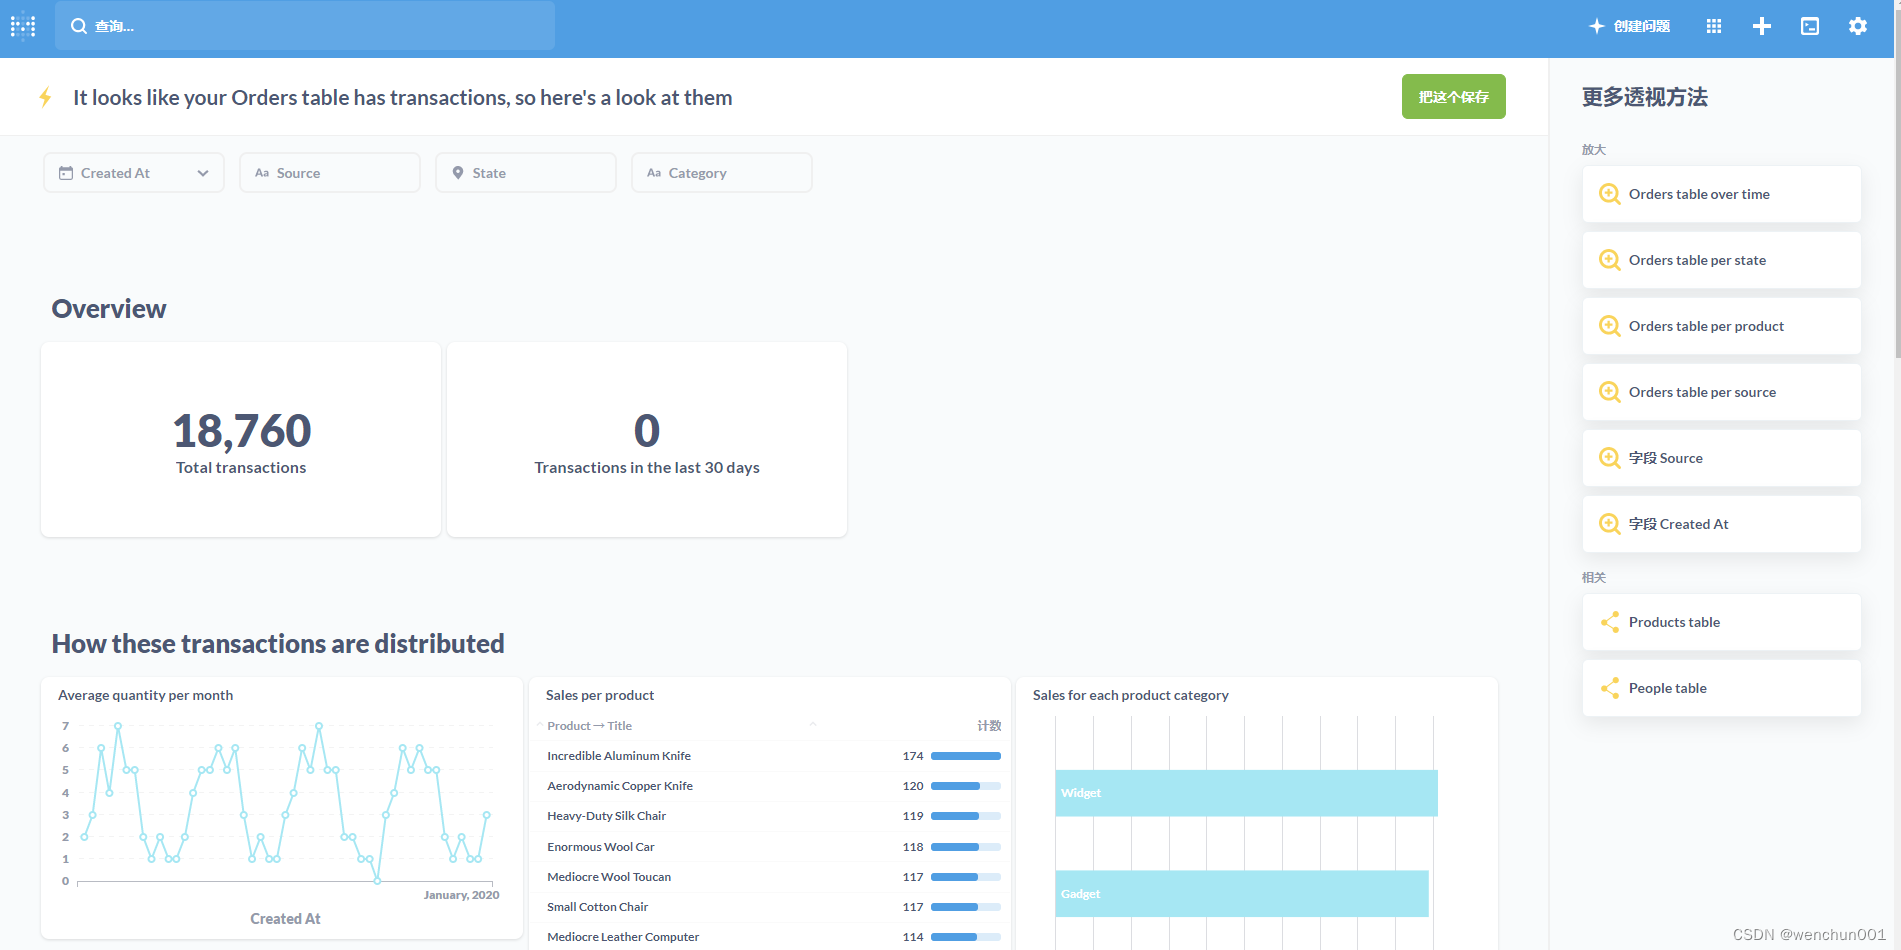Open the Source filter
This screenshot has width=1901, height=950.
pyautogui.click(x=330, y=172)
